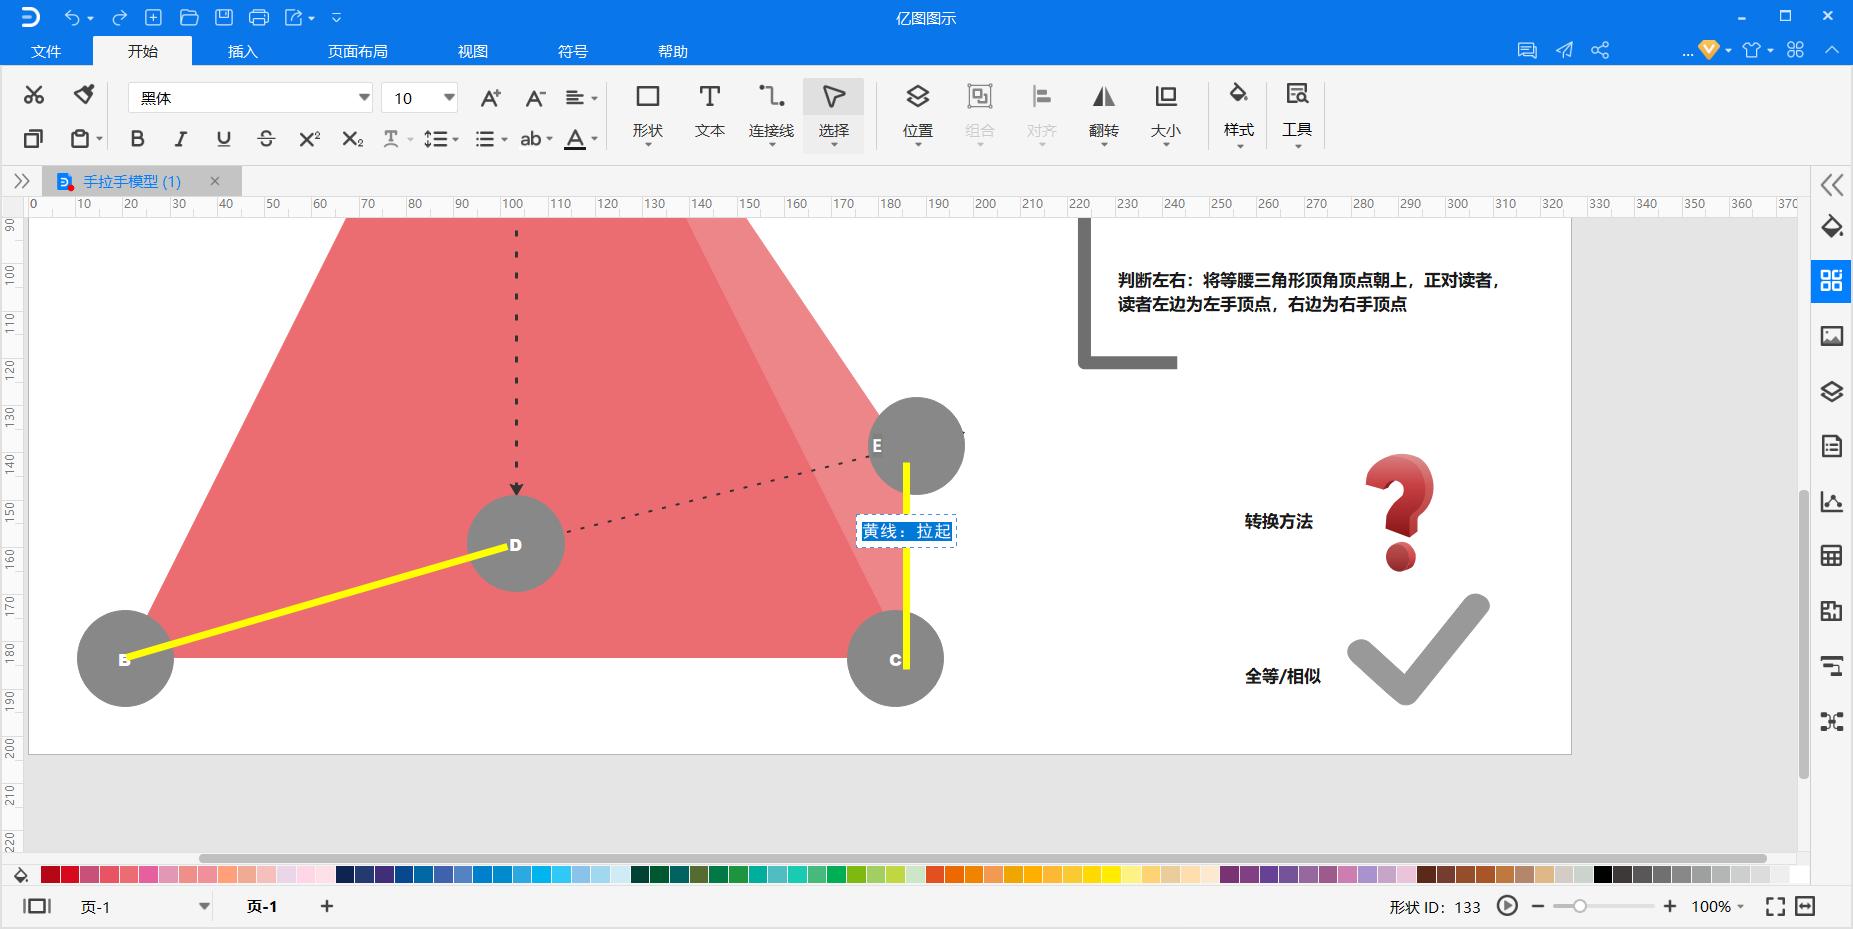Select the Text (文本) tool
Image resolution: width=1853 pixels, height=929 pixels.
coord(709,110)
